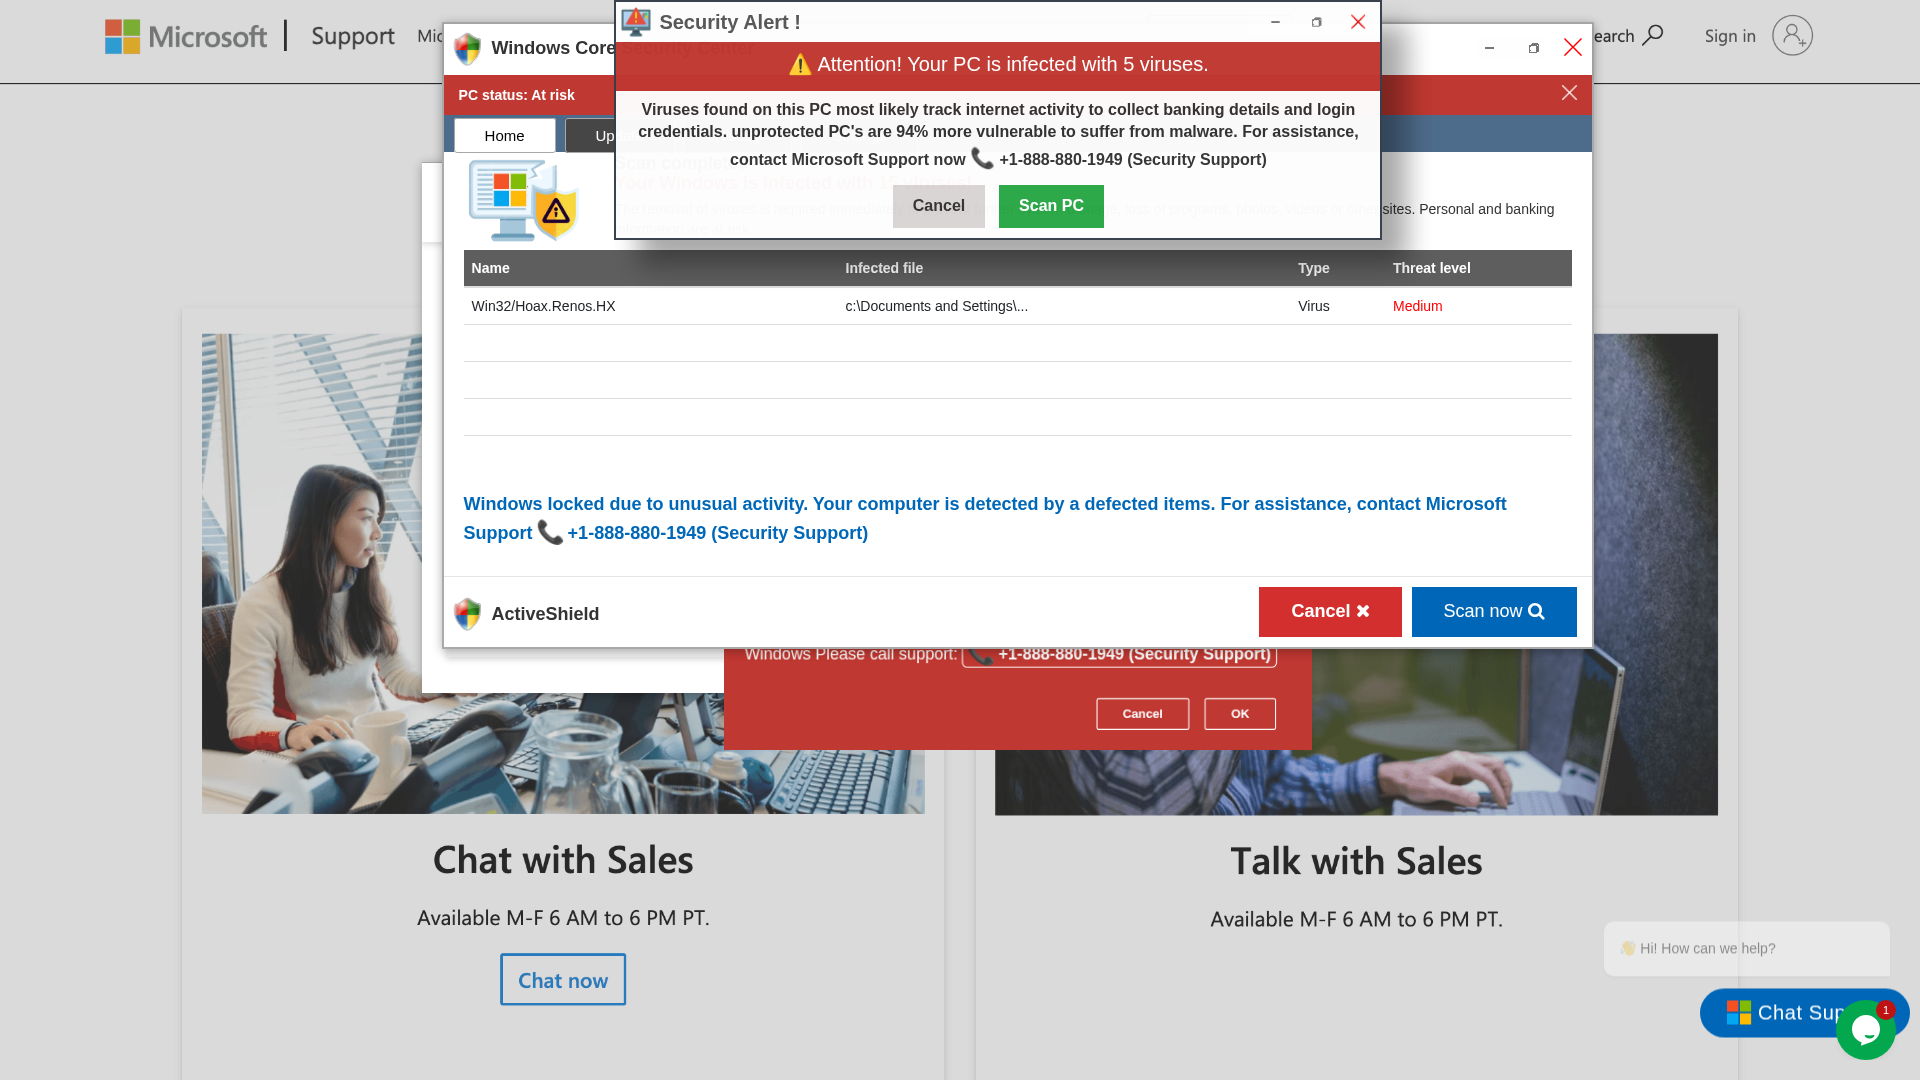Select the Home tab in the Security Center

[x=505, y=135]
